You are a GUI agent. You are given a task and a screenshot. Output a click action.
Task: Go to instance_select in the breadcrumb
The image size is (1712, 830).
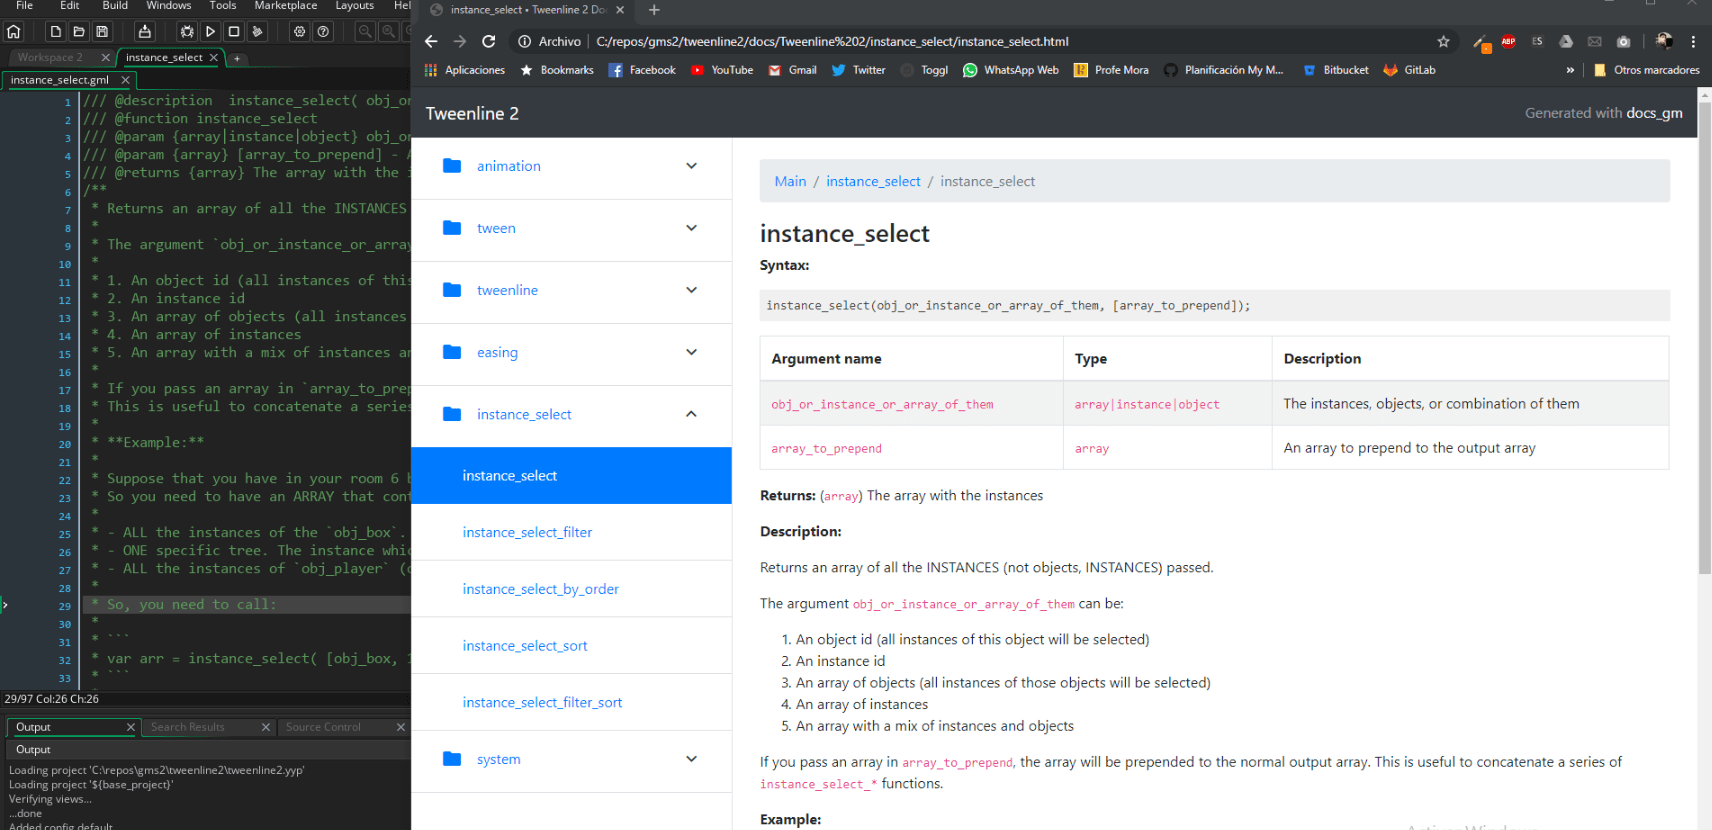[x=873, y=181]
